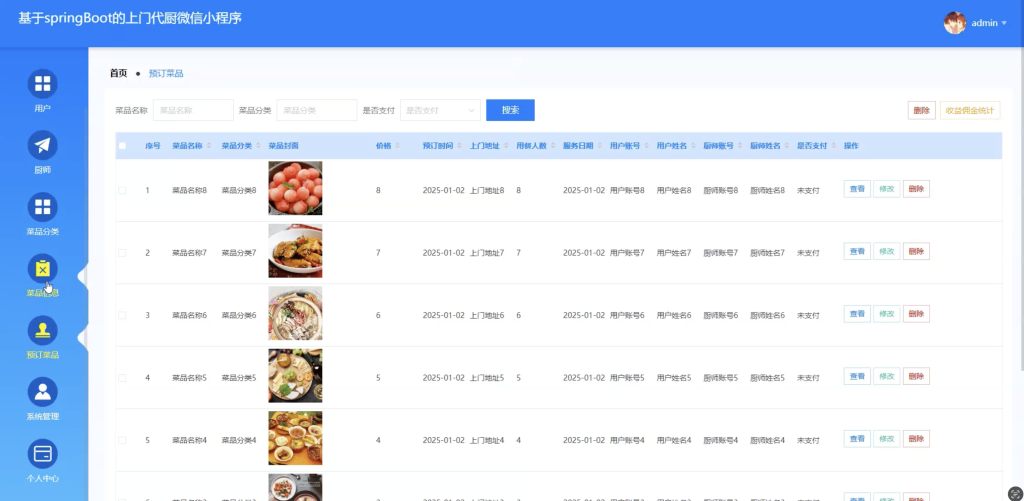The width and height of the screenshot is (1024, 501).
Task: Click 修改 for row 菜品名称6
Action: click(886, 314)
